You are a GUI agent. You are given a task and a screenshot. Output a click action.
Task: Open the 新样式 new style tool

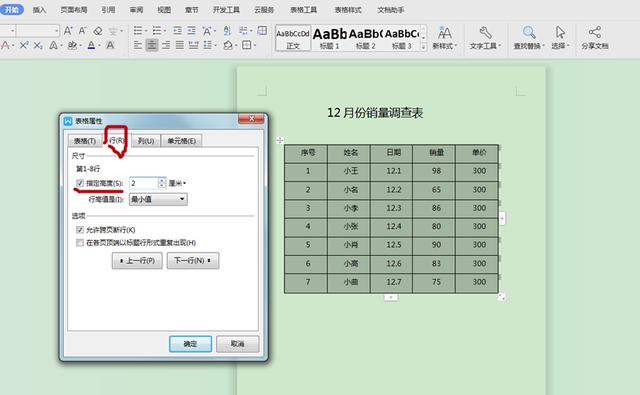(x=444, y=38)
